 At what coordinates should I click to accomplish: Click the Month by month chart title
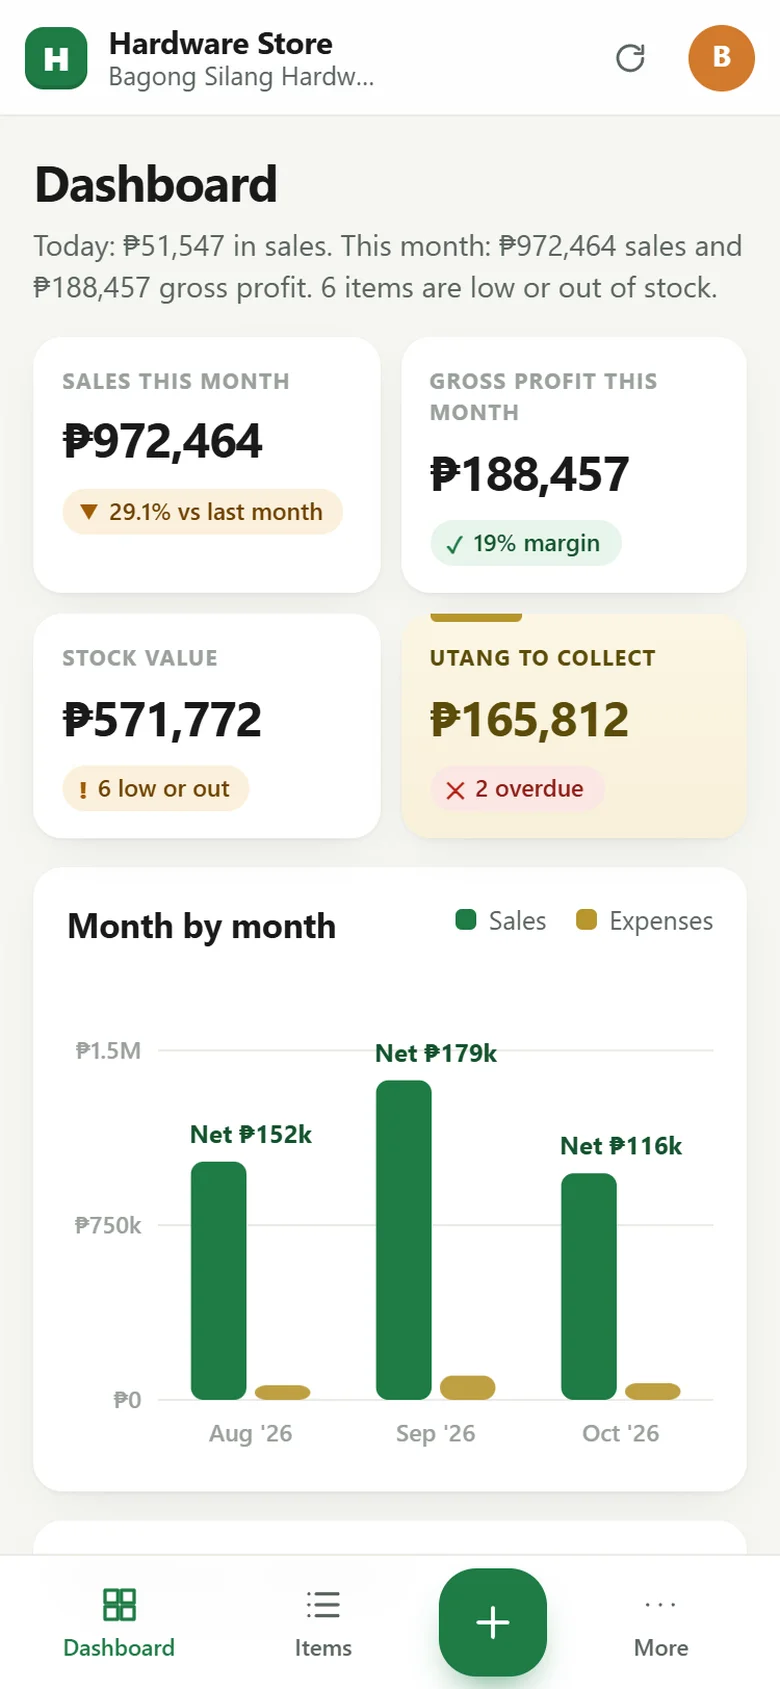coord(202,926)
